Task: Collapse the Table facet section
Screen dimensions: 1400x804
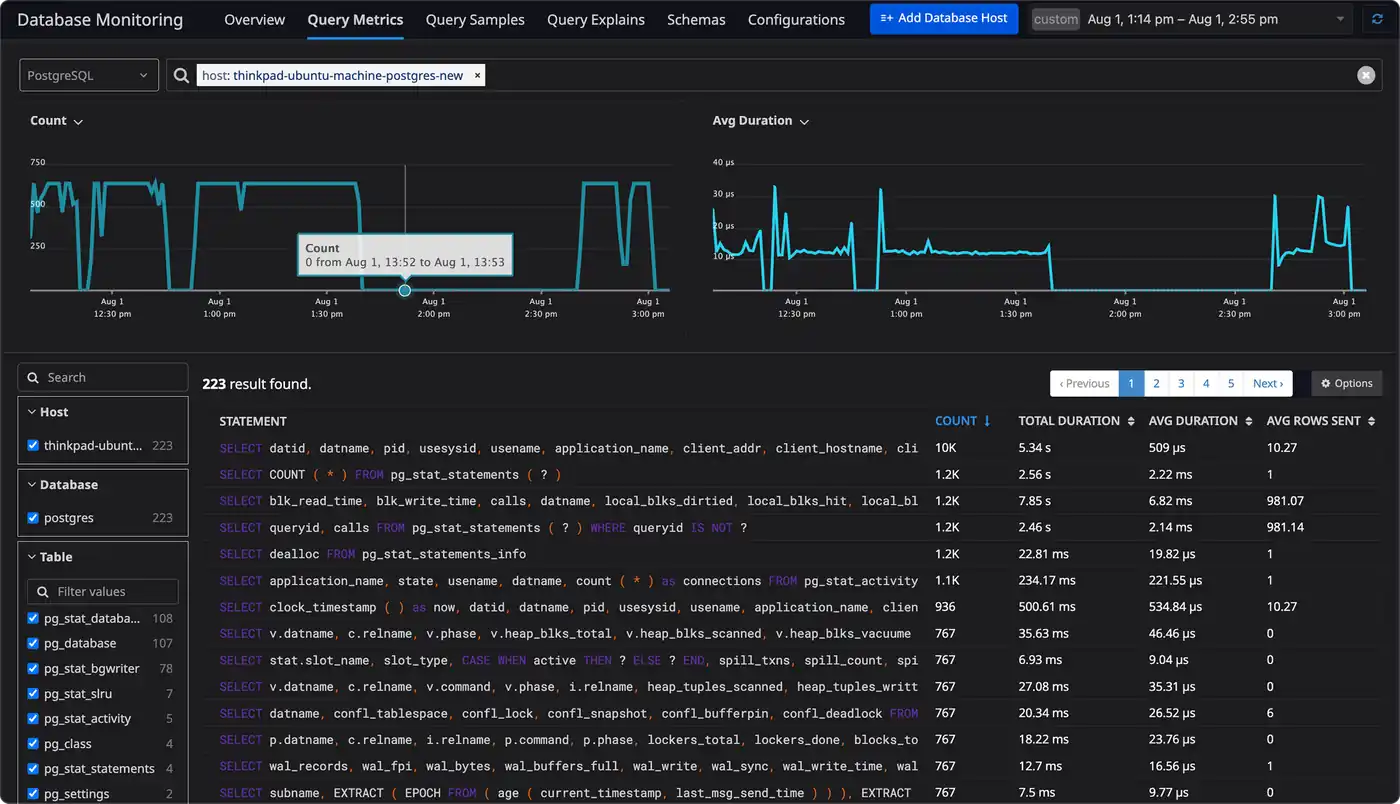Action: [31, 557]
